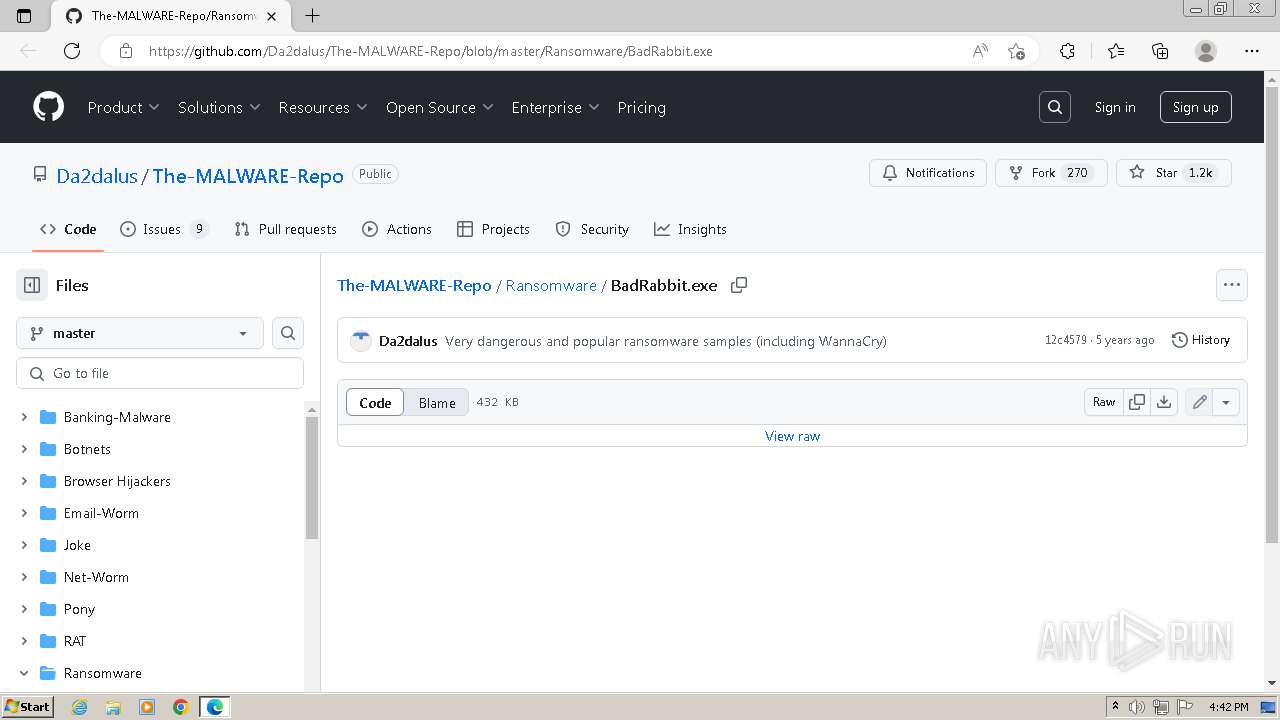The image size is (1280, 720).
Task: Open the edit options dropdown arrow
Action: point(1226,402)
